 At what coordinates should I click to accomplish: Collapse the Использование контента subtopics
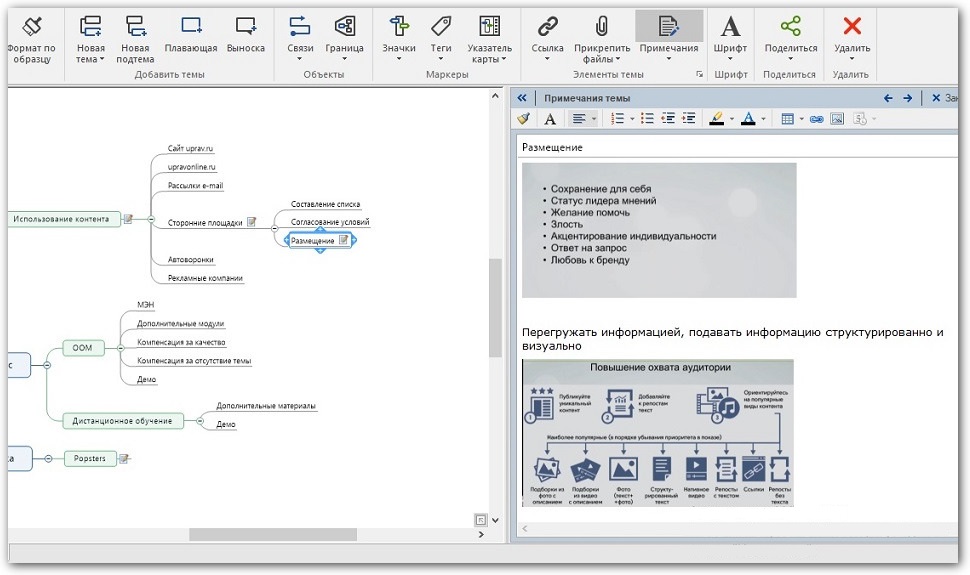tap(150, 219)
